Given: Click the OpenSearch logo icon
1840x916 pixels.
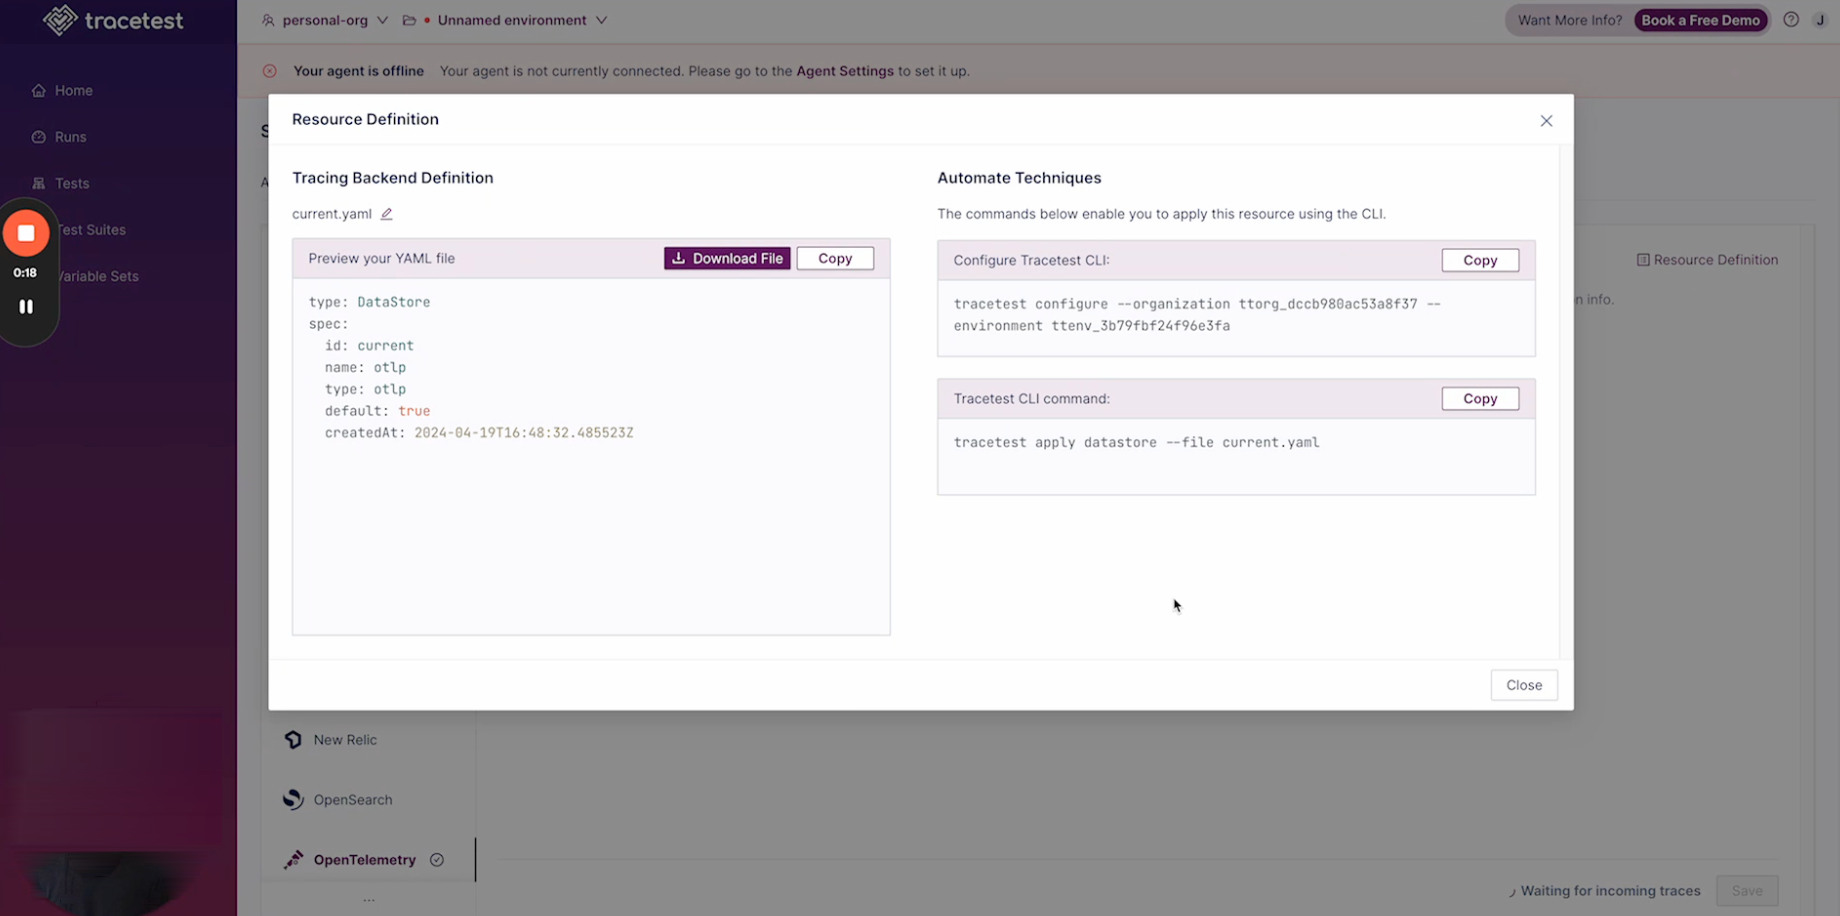Looking at the screenshot, I should (293, 800).
